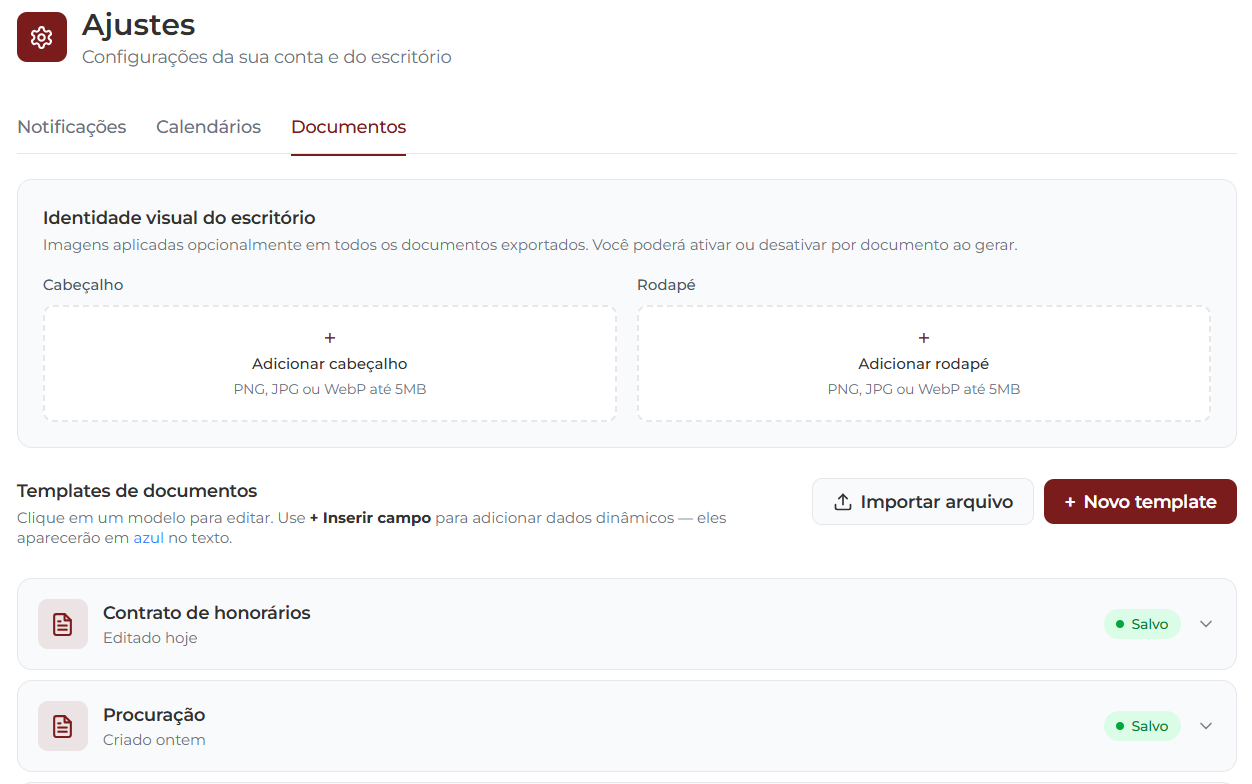Click 'Identidade visual do escritório' heading

[x=179, y=218]
